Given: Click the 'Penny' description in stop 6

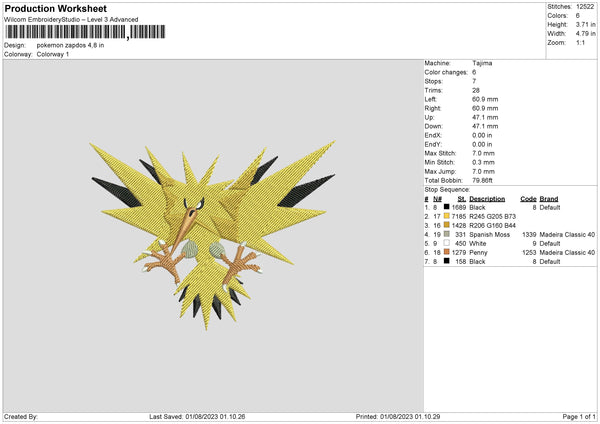Looking at the screenshot, I should (478, 253).
